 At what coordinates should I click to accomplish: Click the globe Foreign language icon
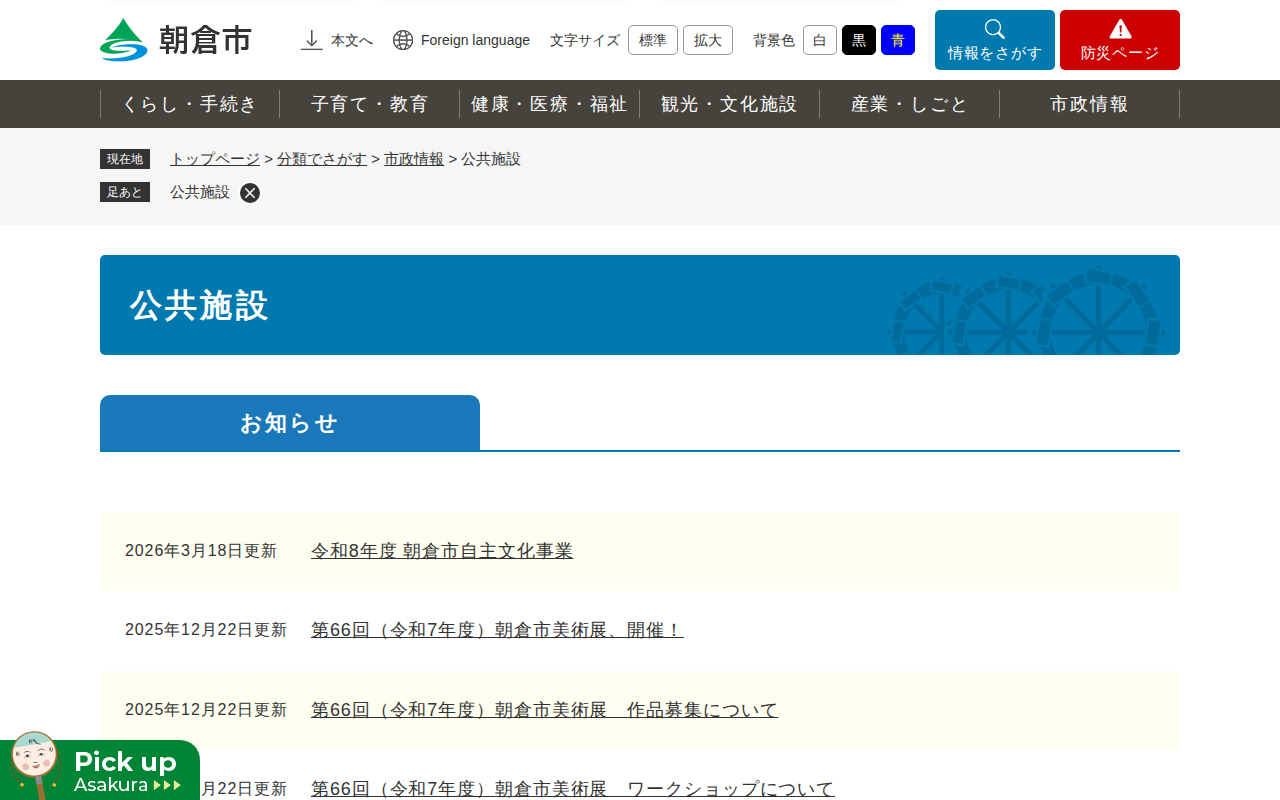(x=403, y=40)
